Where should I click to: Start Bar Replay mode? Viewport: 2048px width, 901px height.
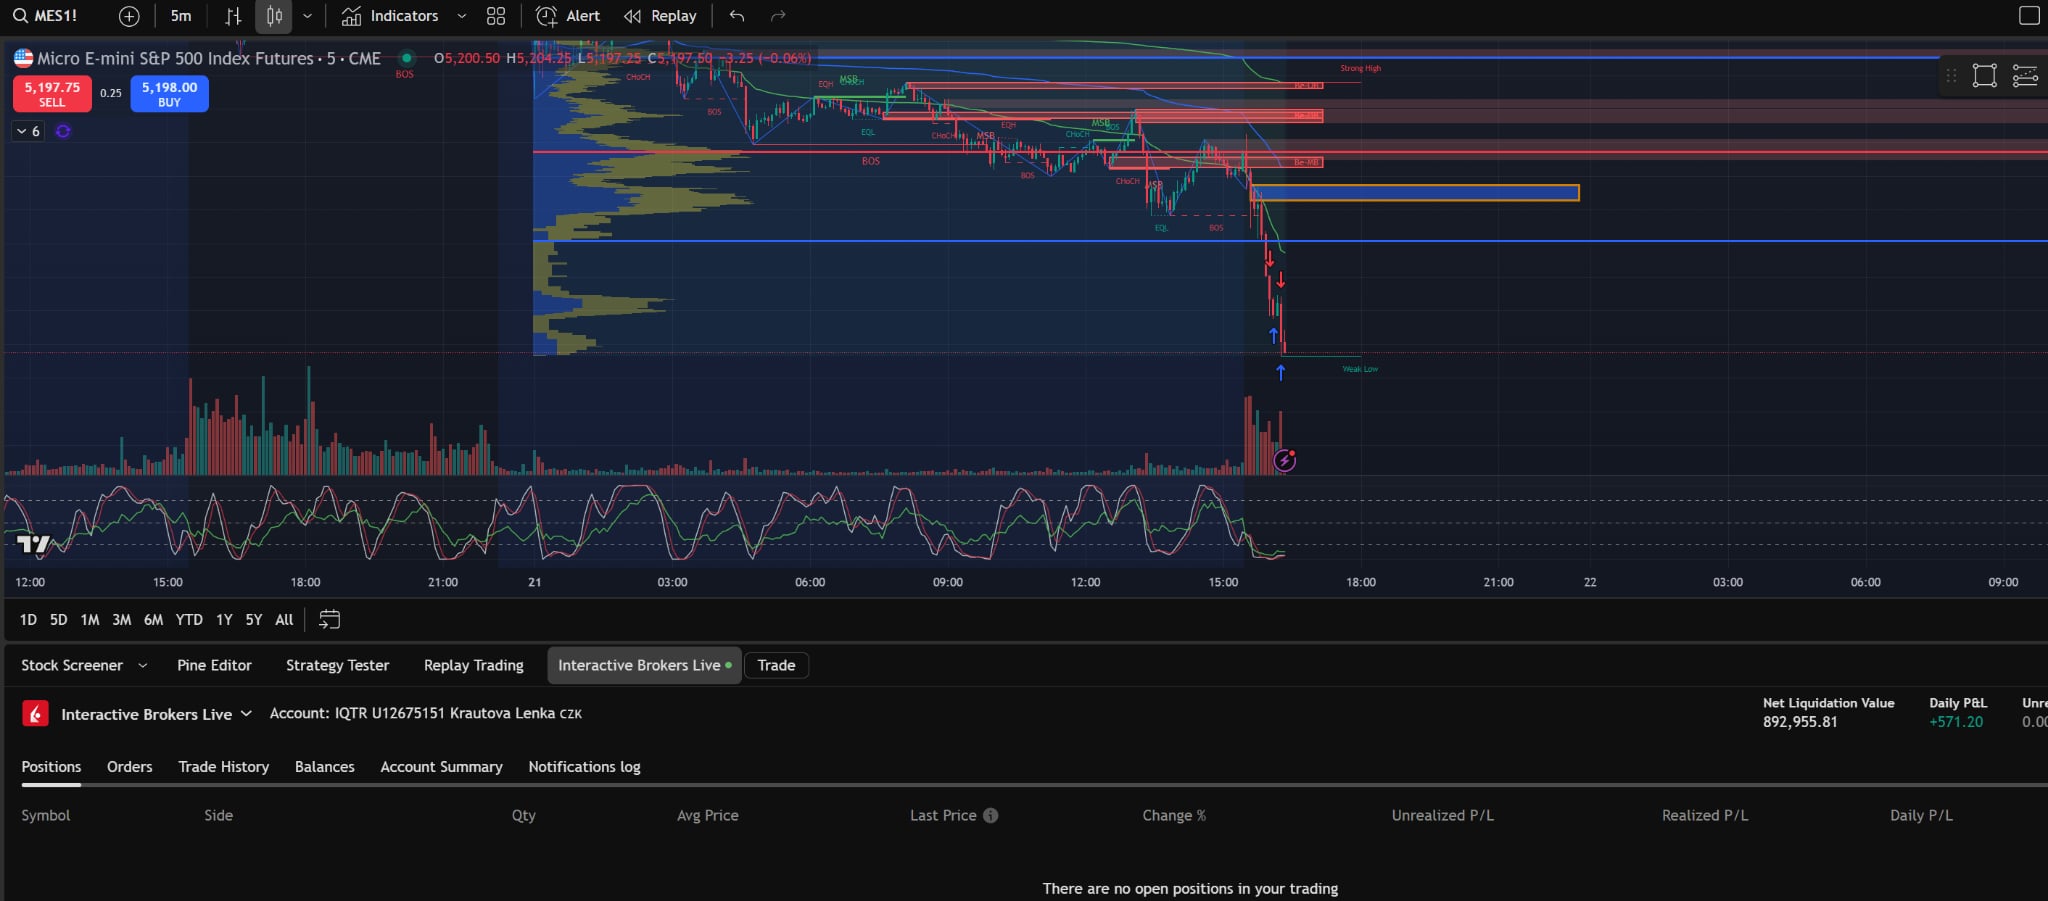(x=660, y=16)
